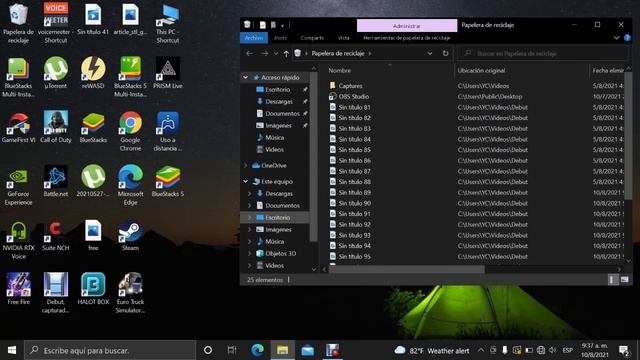640x360 pixels.
Task: Click the taskbar clock showing 9:37
Action: pyautogui.click(x=595, y=350)
